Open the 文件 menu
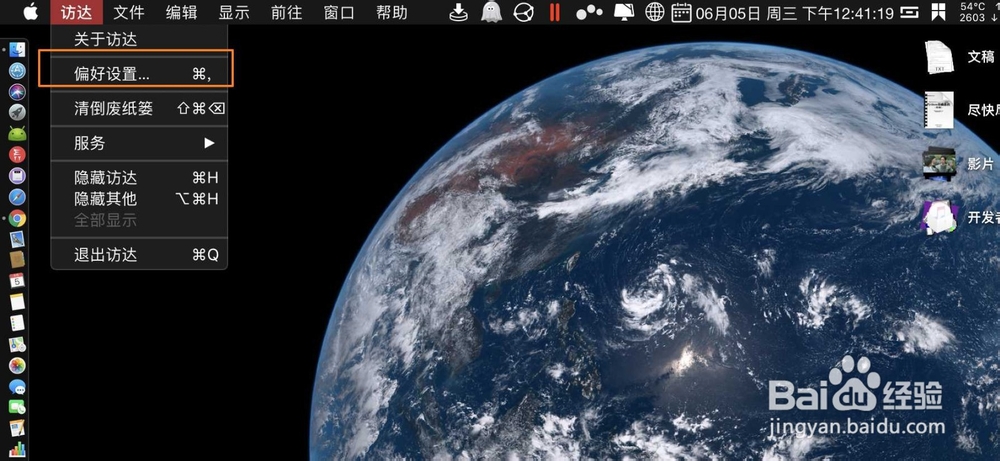Viewport: 1000px width, 461px height. [x=129, y=12]
